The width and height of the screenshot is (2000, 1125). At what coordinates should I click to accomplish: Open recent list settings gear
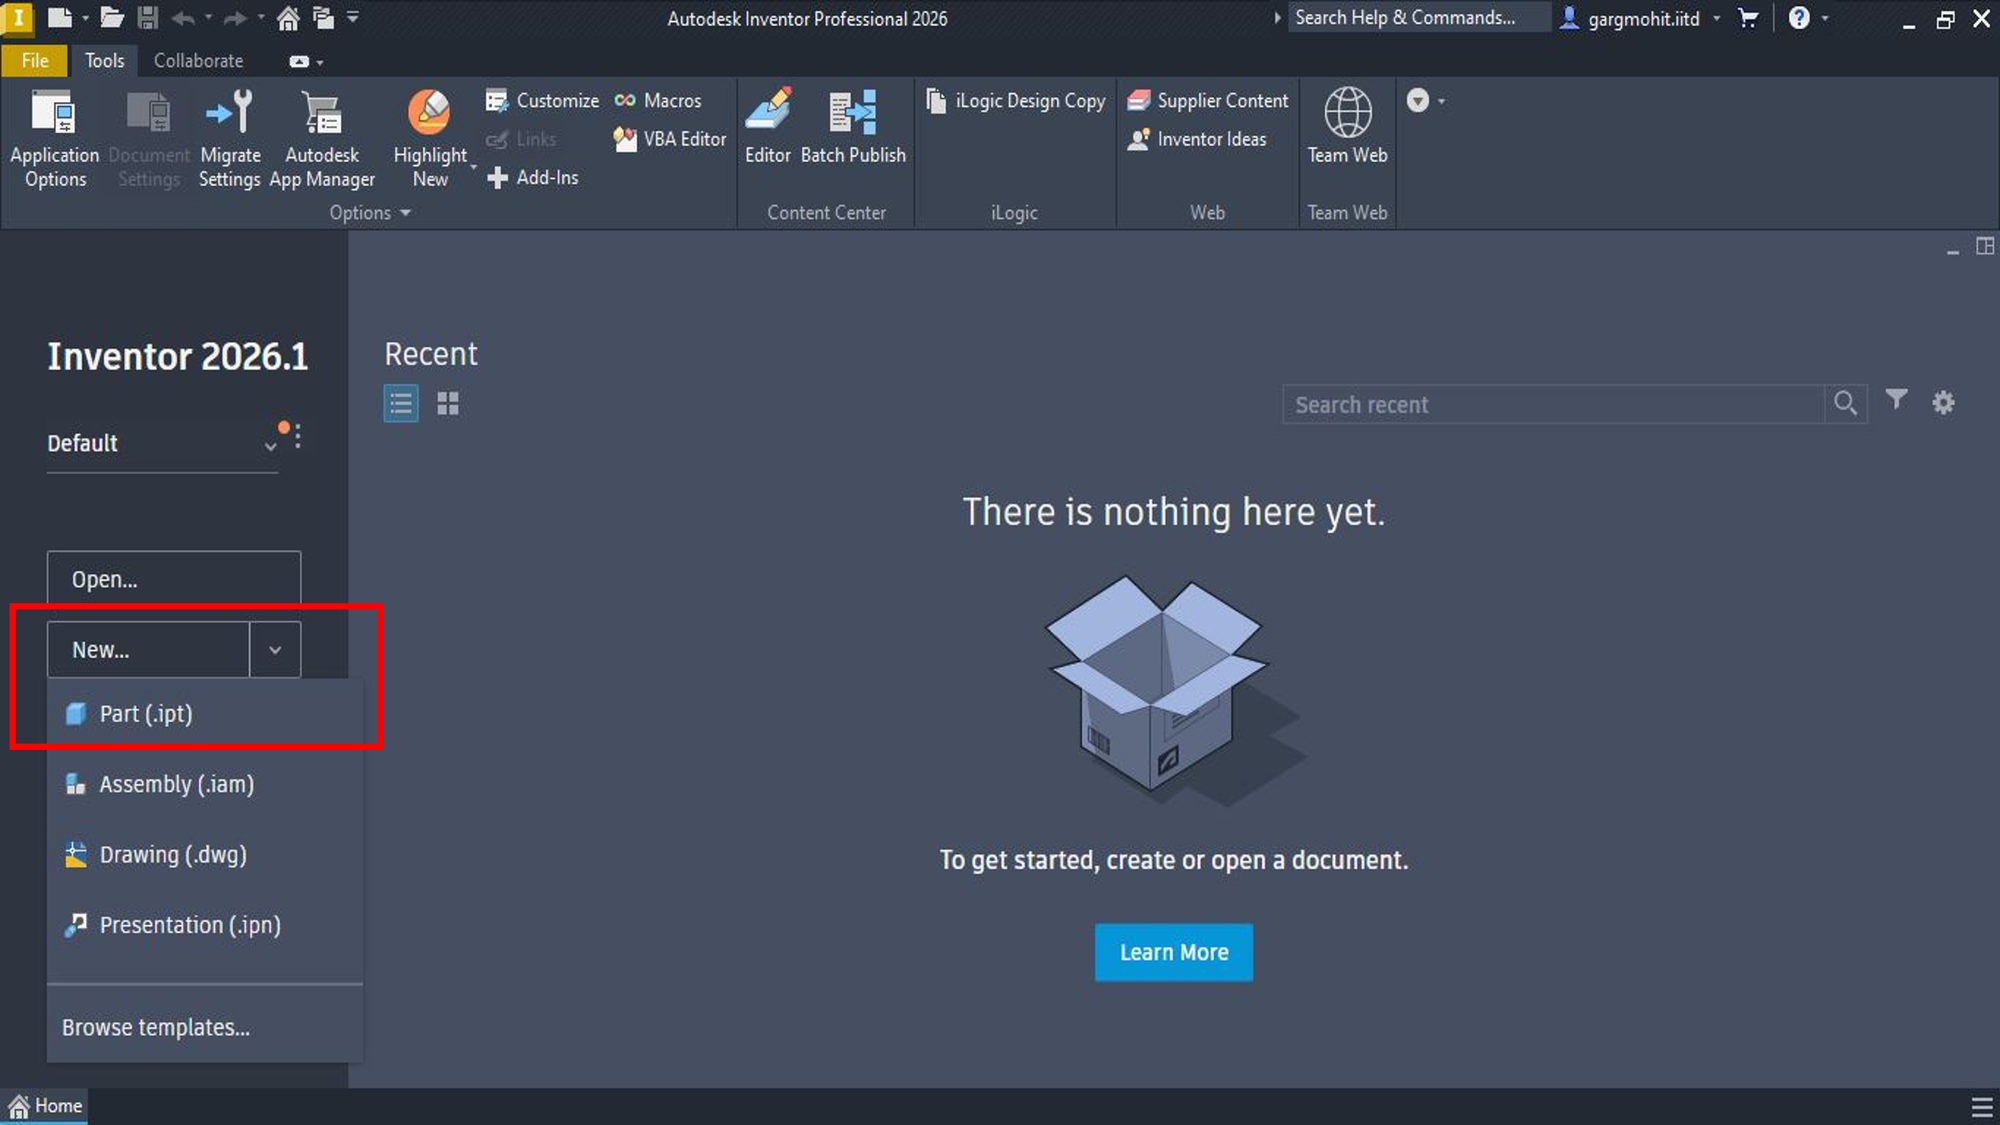pos(1943,403)
